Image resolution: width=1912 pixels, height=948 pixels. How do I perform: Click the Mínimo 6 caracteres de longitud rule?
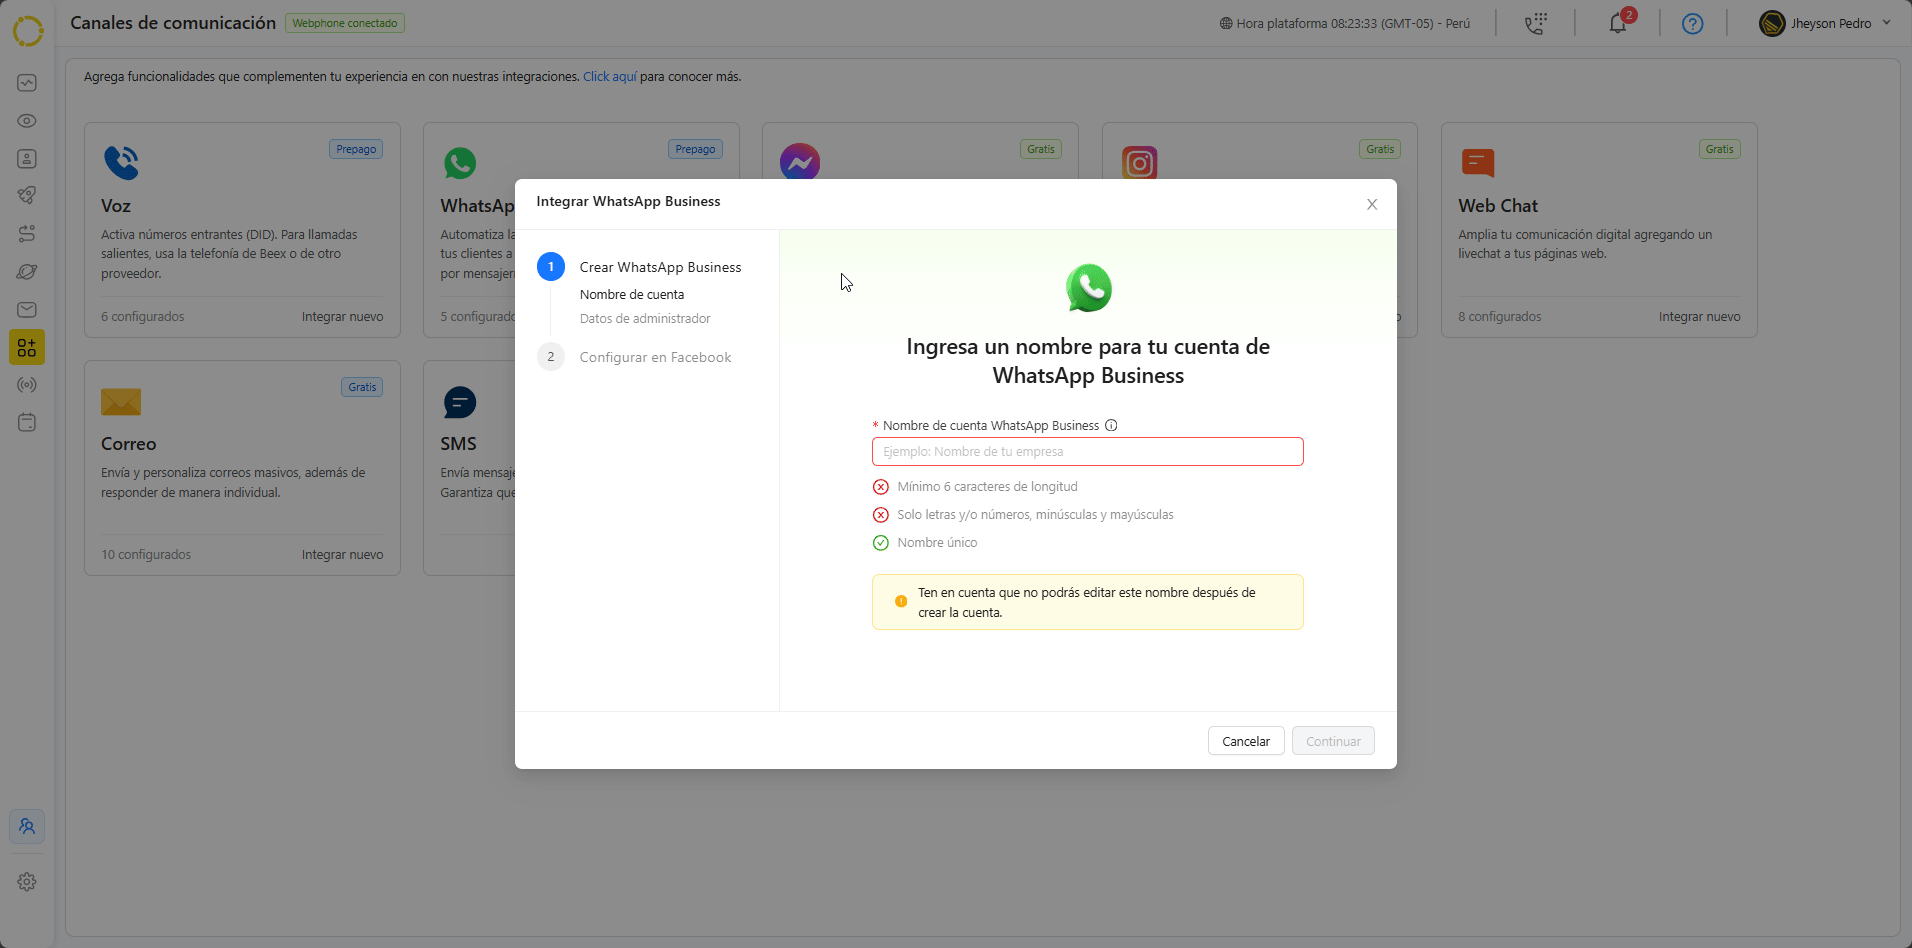point(975,487)
